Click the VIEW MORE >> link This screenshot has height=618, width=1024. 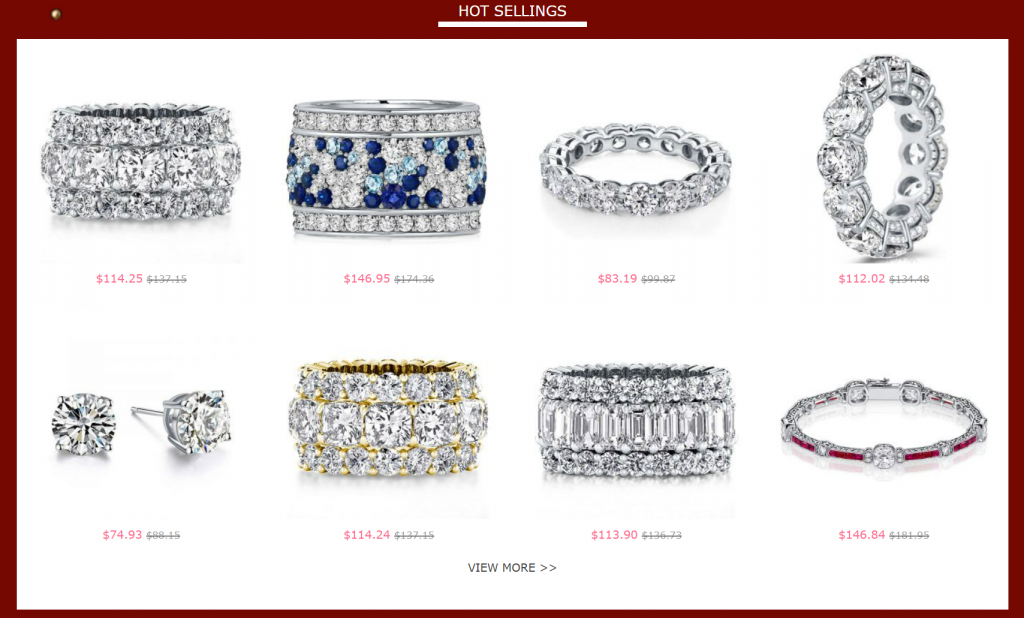point(512,568)
